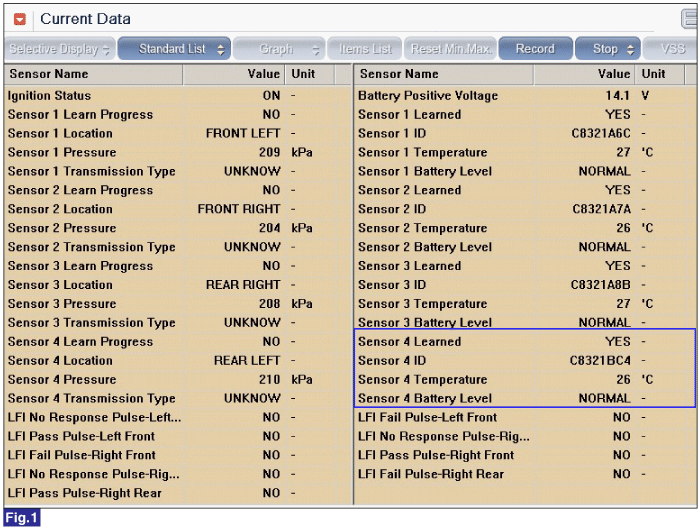Select Sensor 4 ID row
Screen dimensions: 700x529
tap(525, 361)
